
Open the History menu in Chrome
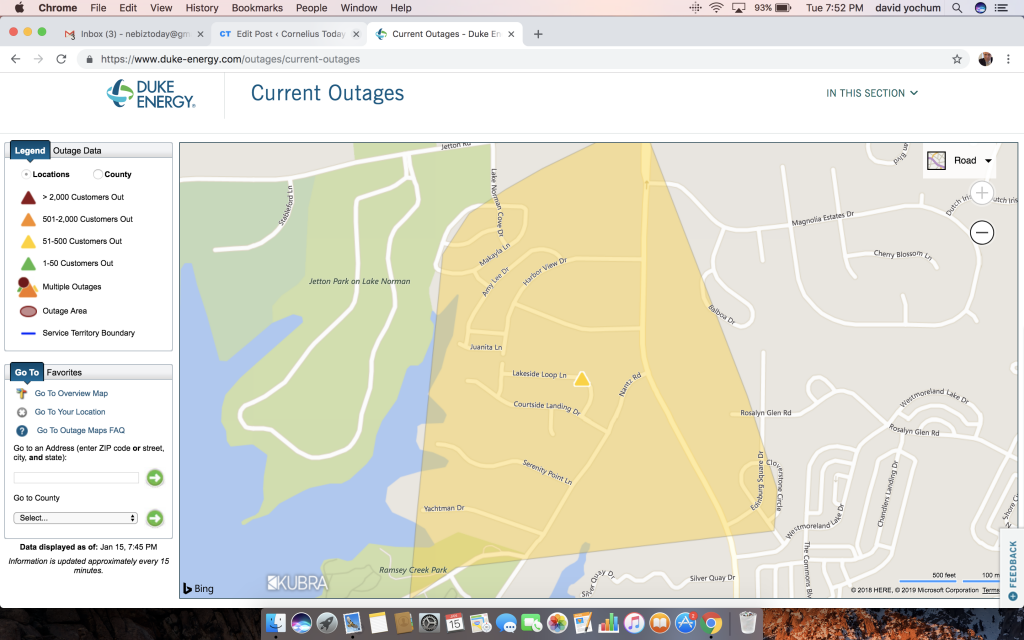[202, 8]
